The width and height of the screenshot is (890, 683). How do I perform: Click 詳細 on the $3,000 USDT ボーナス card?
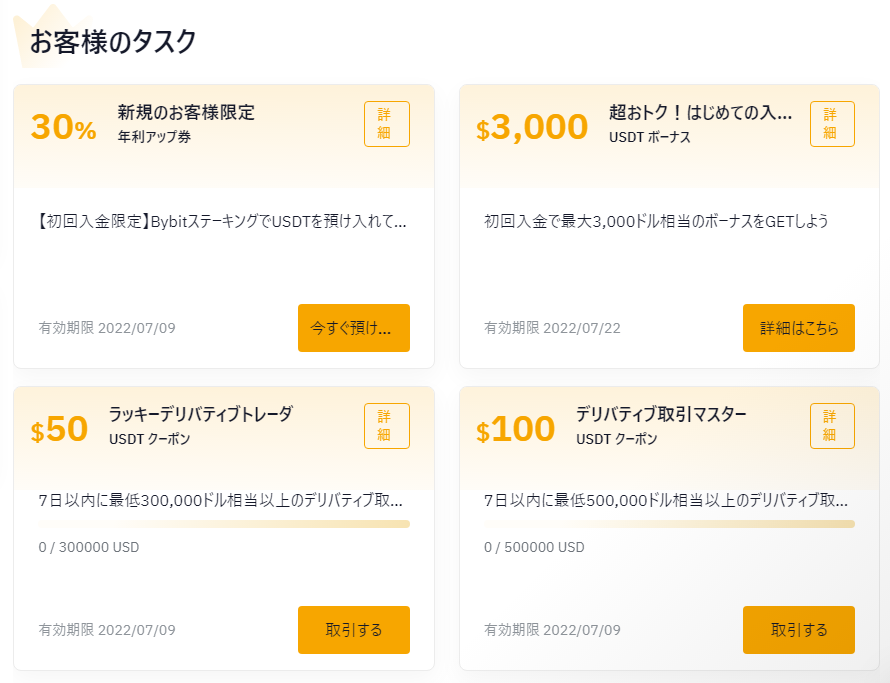[x=832, y=124]
